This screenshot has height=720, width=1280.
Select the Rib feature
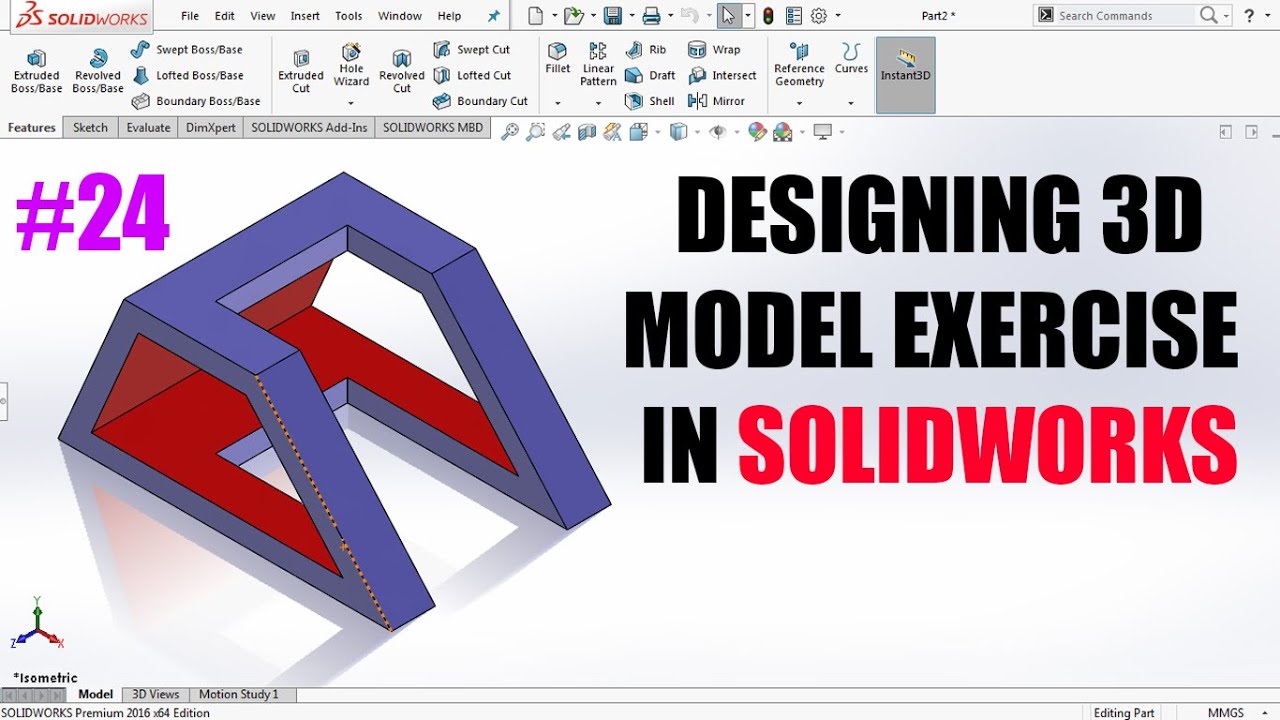point(645,49)
